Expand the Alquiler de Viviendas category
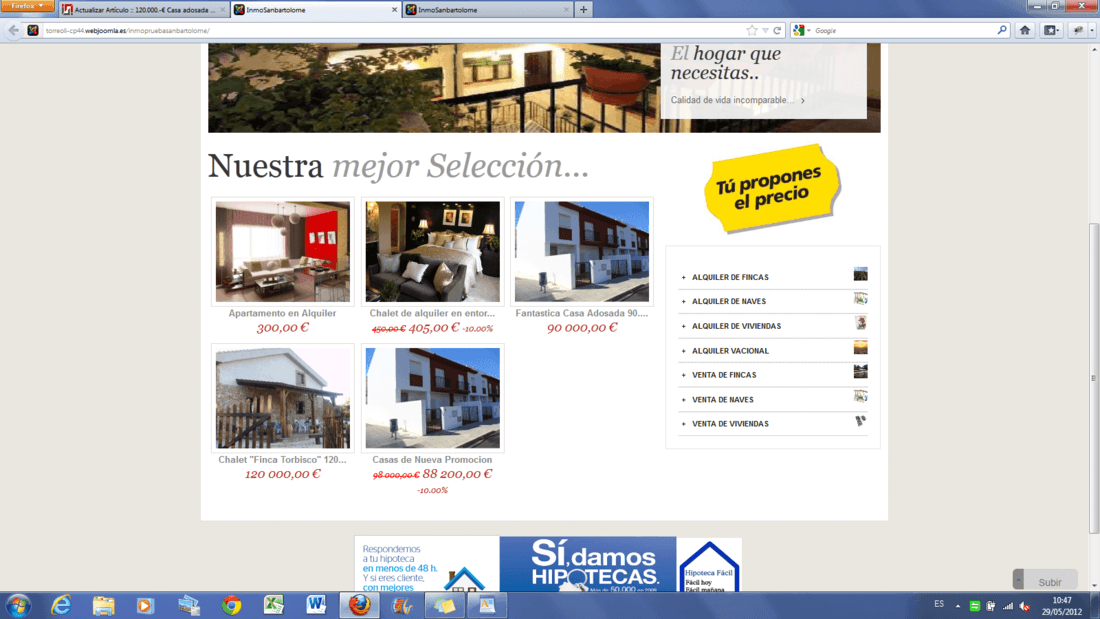Viewport: 1100px width, 619px height. pyautogui.click(x=736, y=326)
